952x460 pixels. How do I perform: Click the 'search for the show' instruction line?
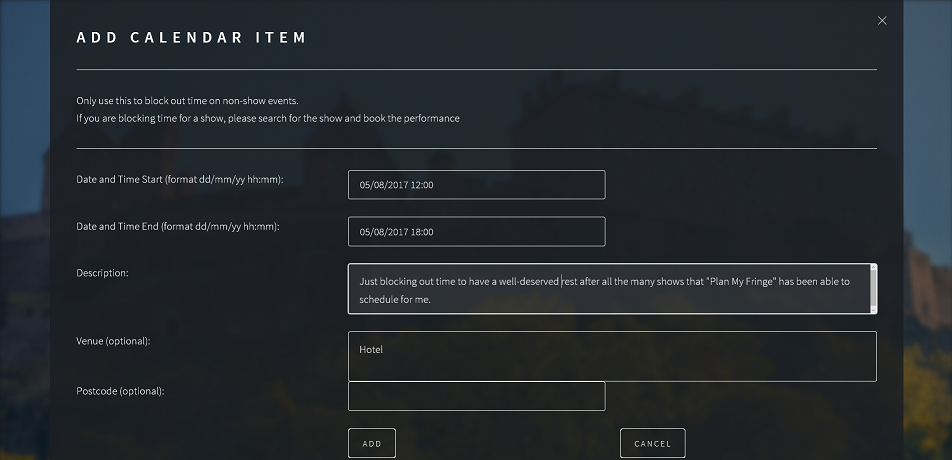tap(268, 118)
